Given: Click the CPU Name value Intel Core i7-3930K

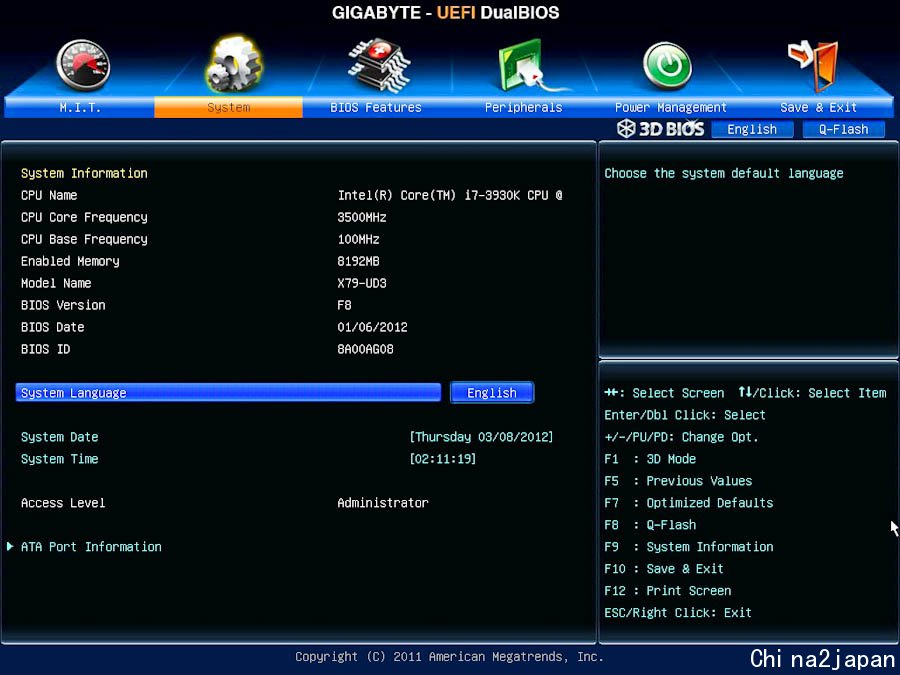Looking at the screenshot, I should [450, 195].
